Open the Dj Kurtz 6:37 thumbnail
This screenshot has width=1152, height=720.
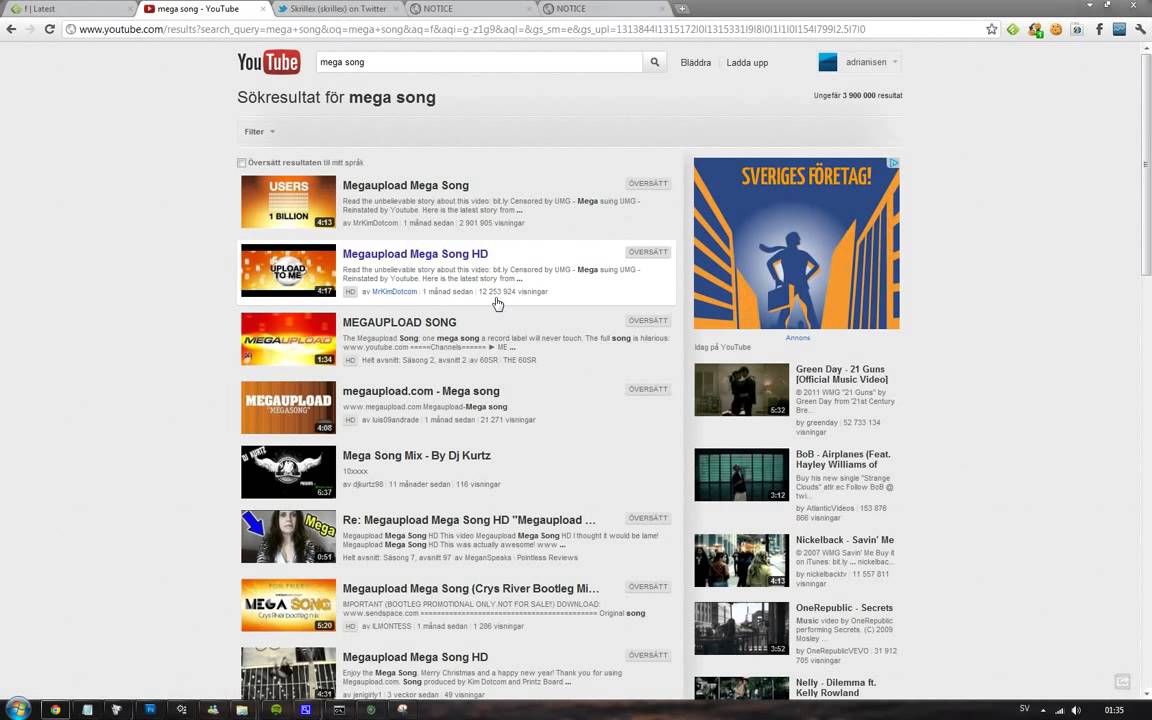coord(288,472)
